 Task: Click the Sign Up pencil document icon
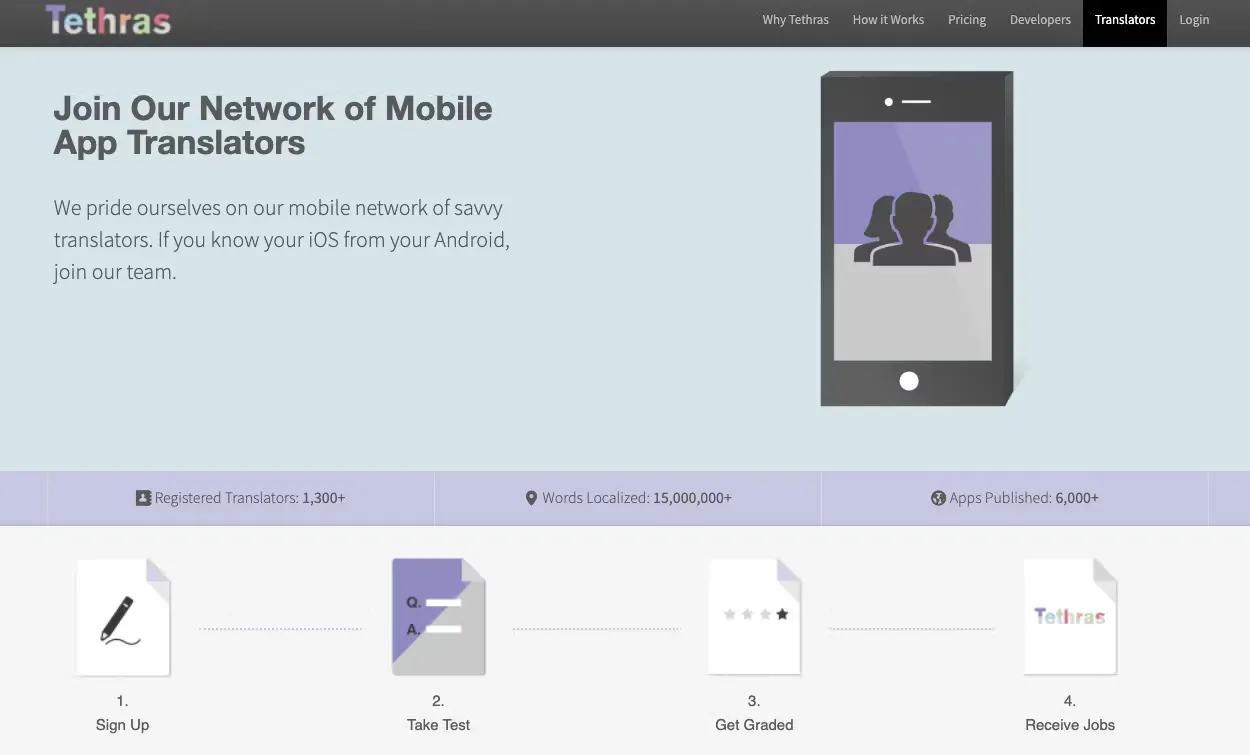[x=123, y=617]
